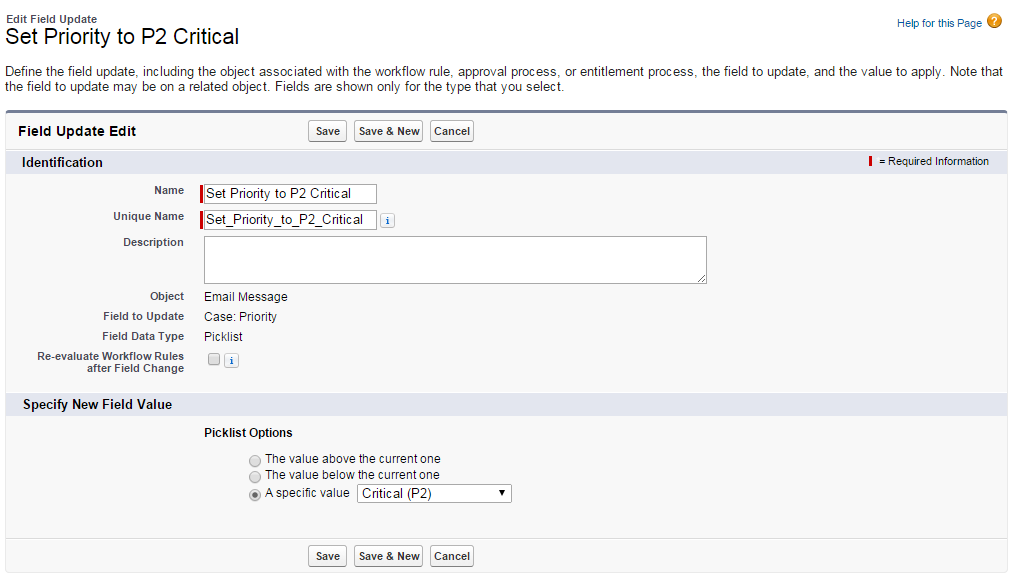Click the top Save button
The width and height of the screenshot is (1017, 580).
[328, 131]
